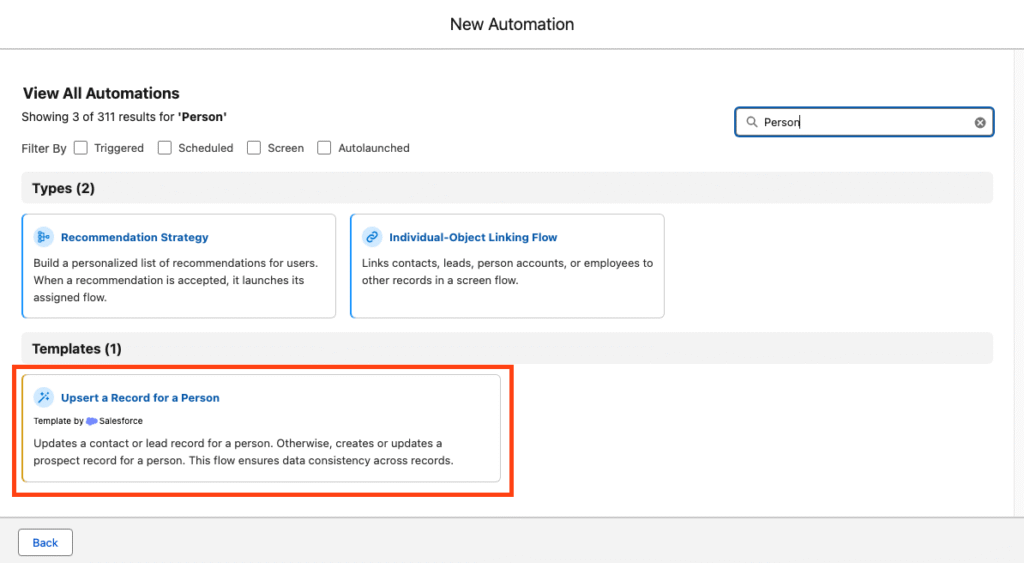The width and height of the screenshot is (1024, 563).
Task: Click the Upsert template wand icon
Action: pos(44,397)
